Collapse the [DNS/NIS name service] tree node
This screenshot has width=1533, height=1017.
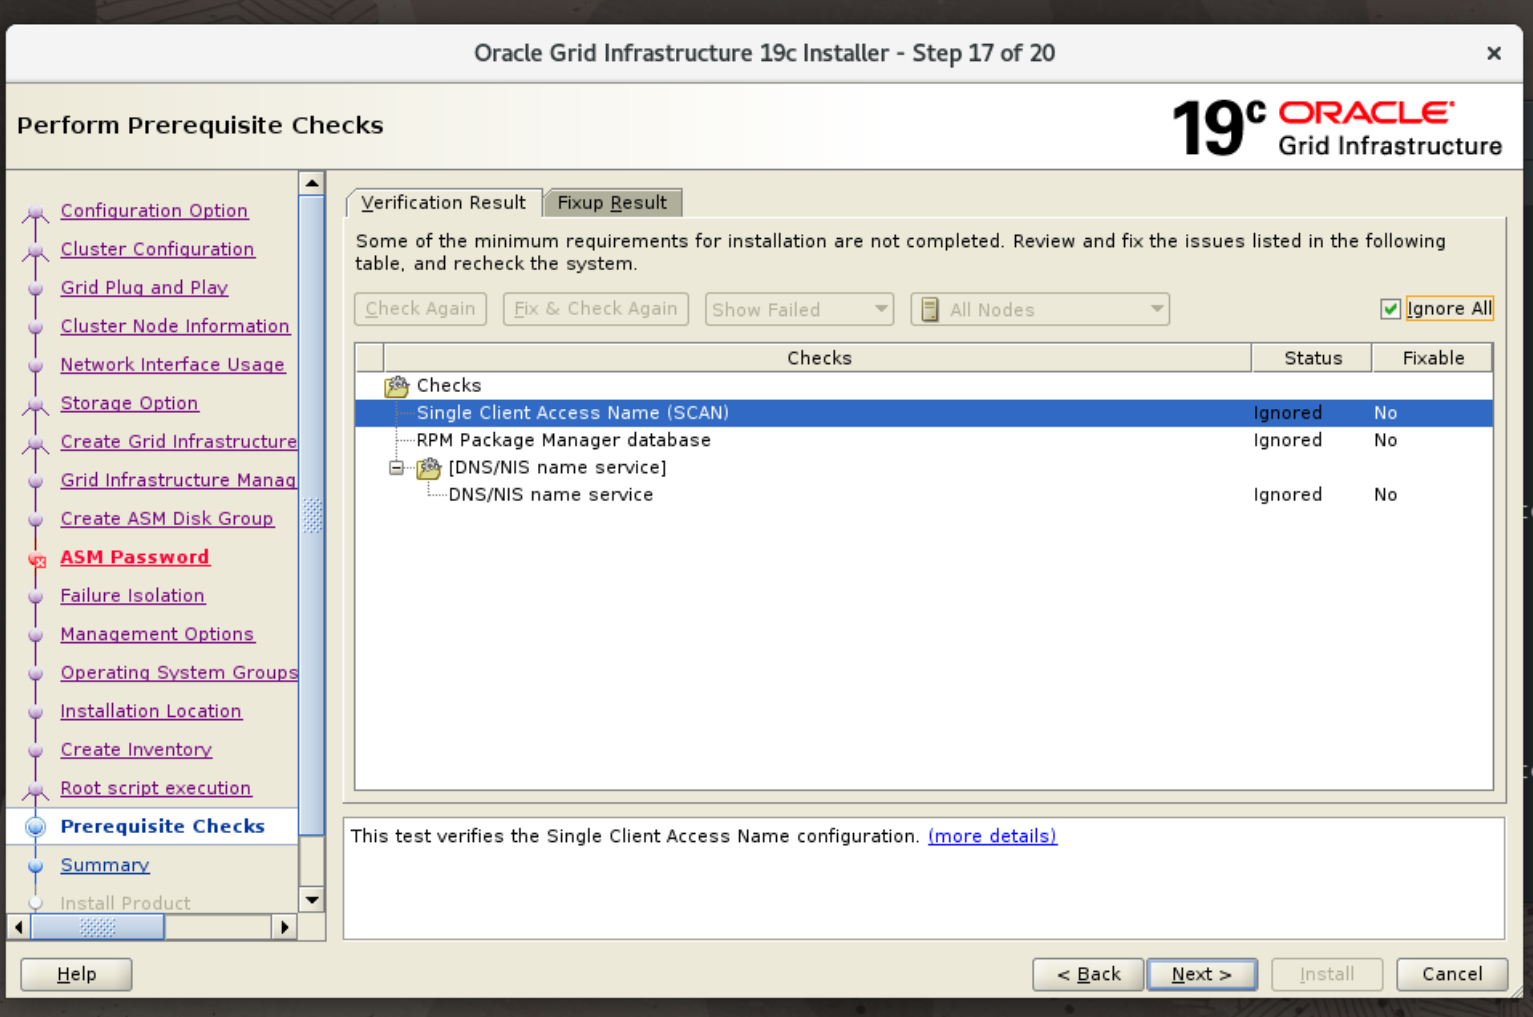397,468
